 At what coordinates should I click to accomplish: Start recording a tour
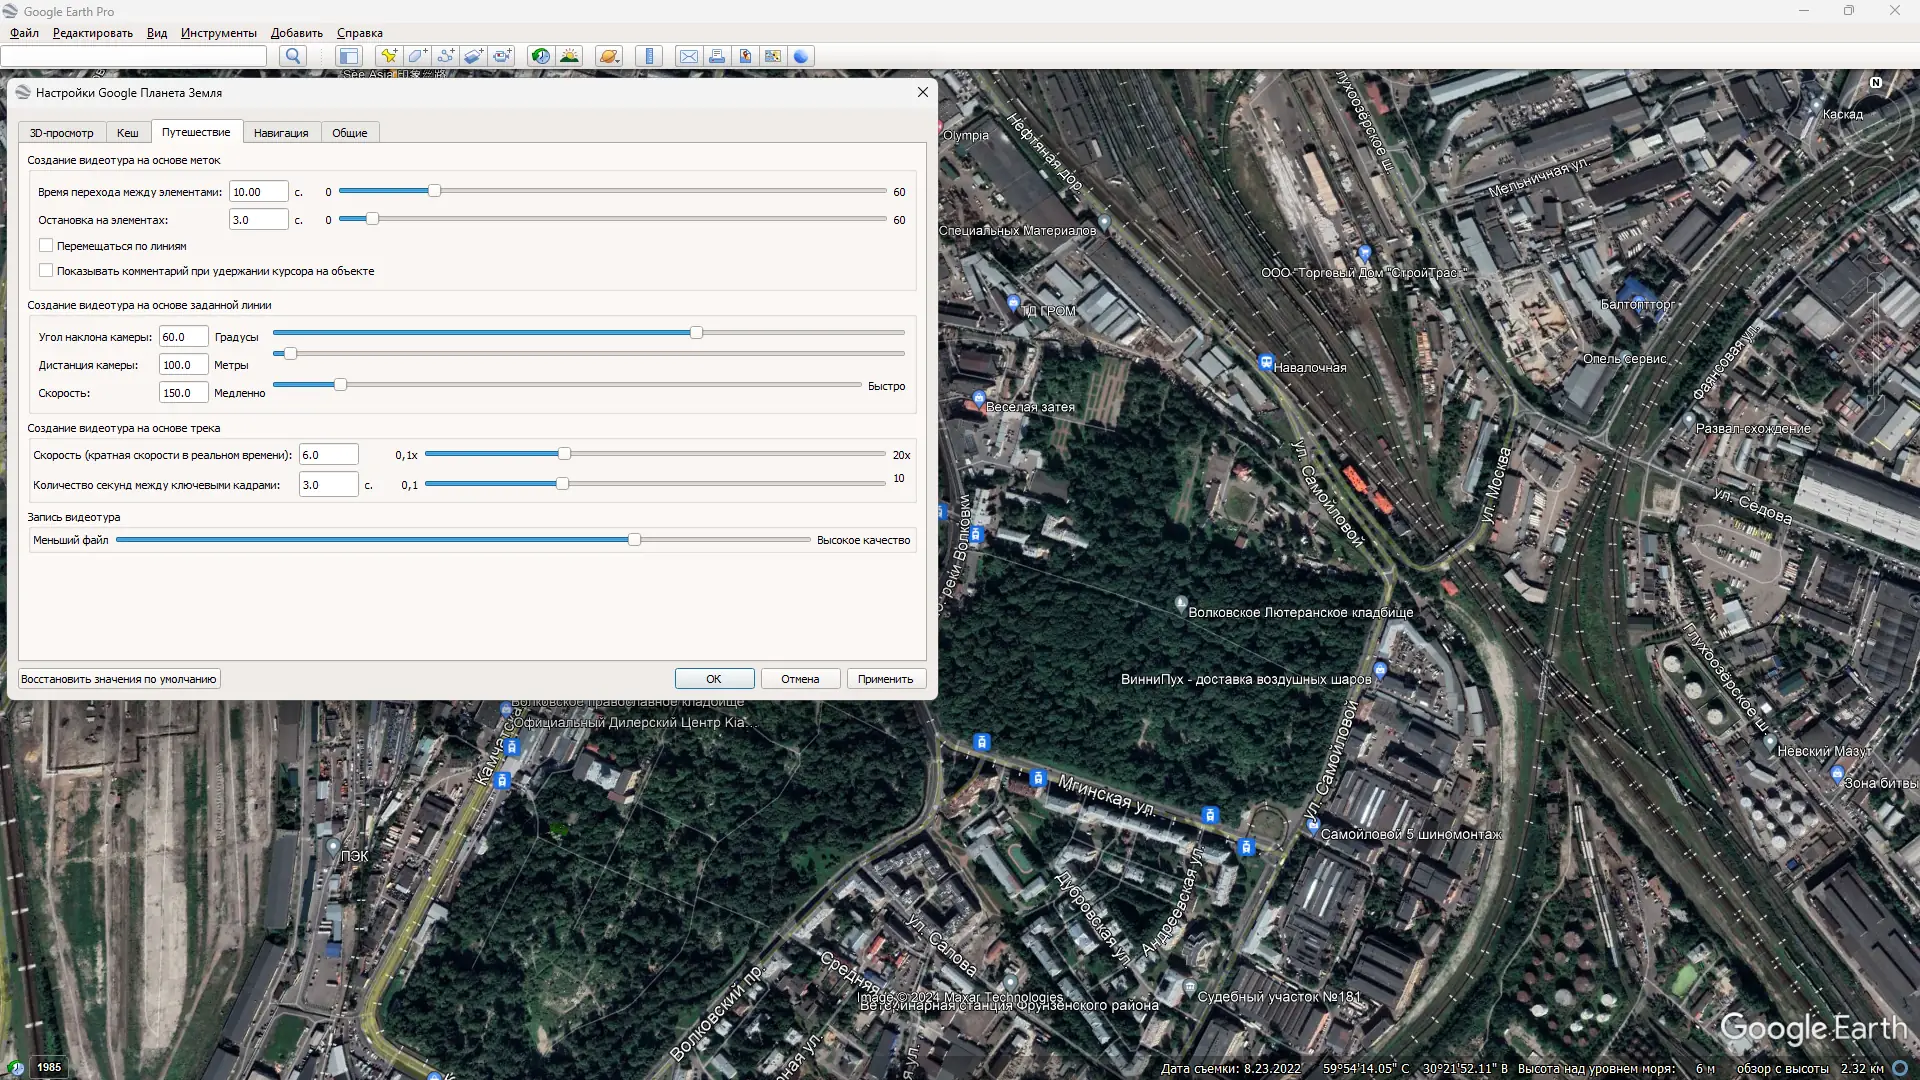click(502, 56)
